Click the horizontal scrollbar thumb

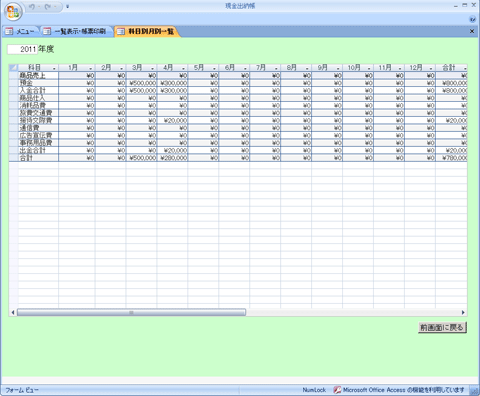(131, 312)
